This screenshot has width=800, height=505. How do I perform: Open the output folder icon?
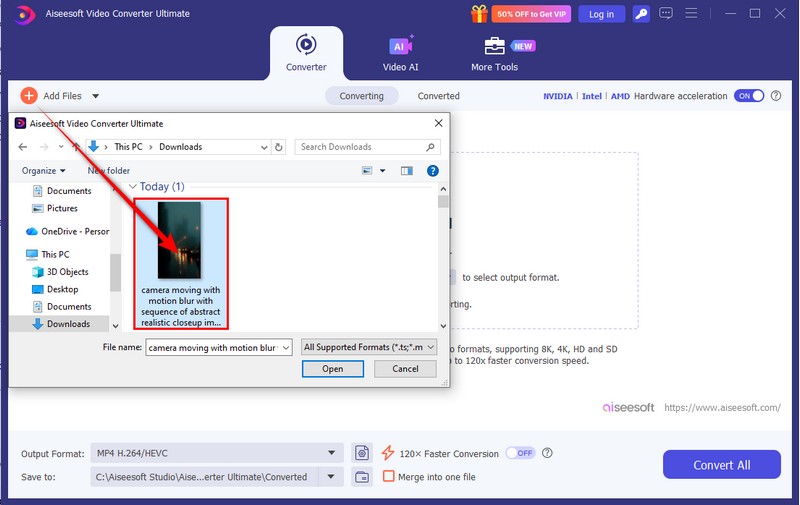(362, 477)
